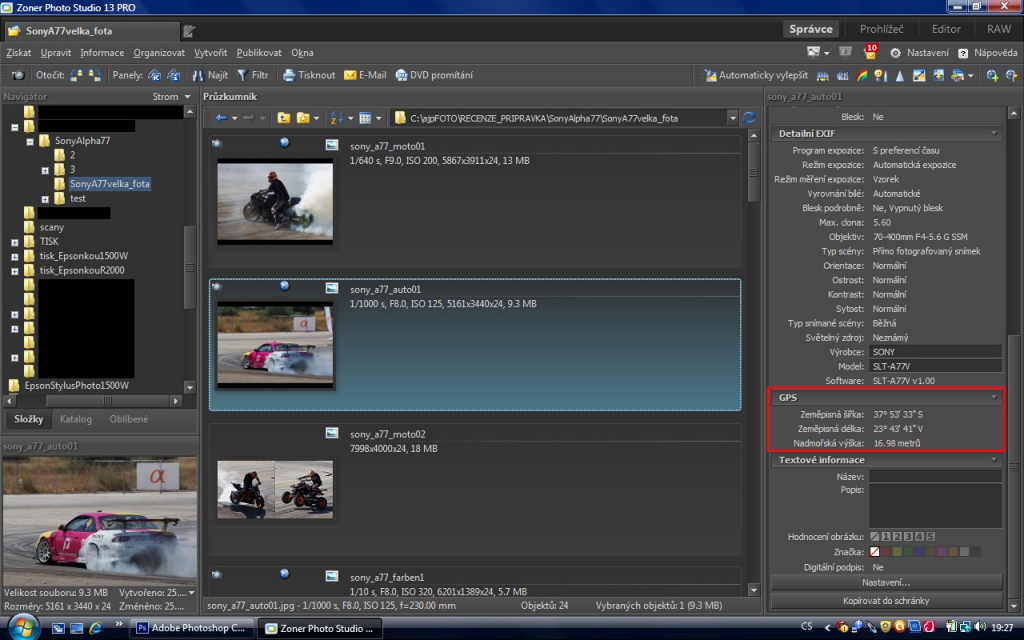Switch to the Prohlížeč tab
Viewport: 1024px width, 640px height.
tap(881, 29)
